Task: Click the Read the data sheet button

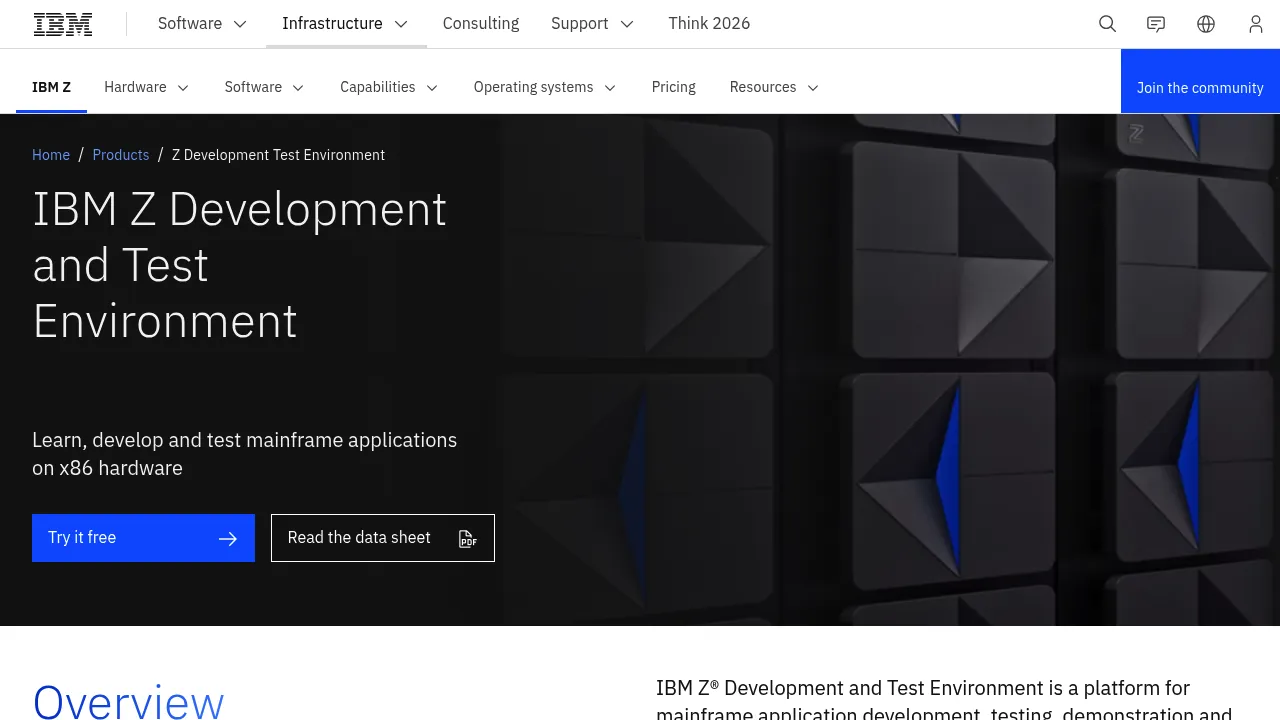Action: coord(383,538)
